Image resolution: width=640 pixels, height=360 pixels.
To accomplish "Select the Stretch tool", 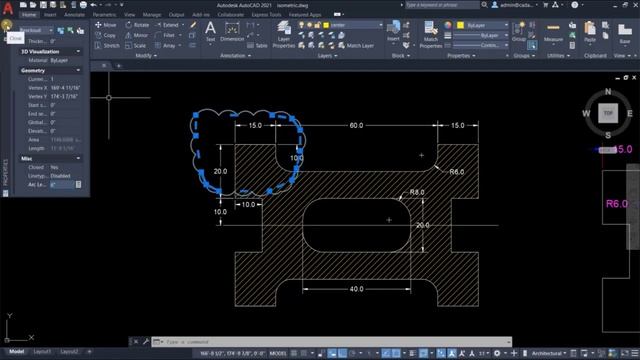I will pyautogui.click(x=107, y=46).
